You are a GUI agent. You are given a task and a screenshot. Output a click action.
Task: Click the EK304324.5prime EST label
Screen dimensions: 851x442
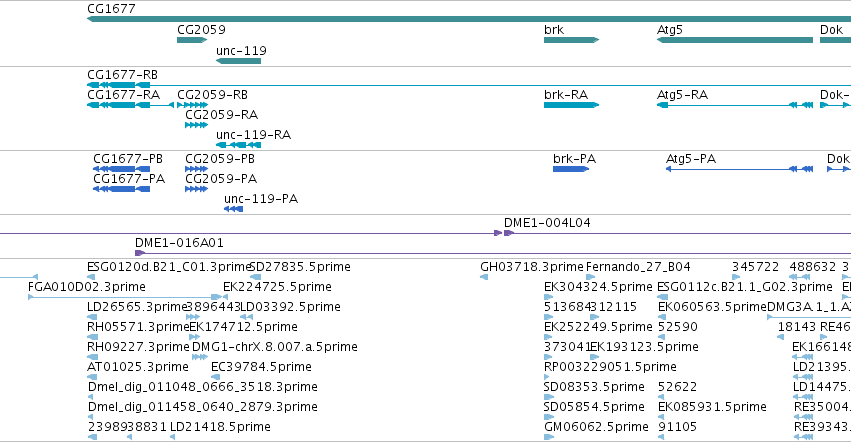[x=598, y=287]
